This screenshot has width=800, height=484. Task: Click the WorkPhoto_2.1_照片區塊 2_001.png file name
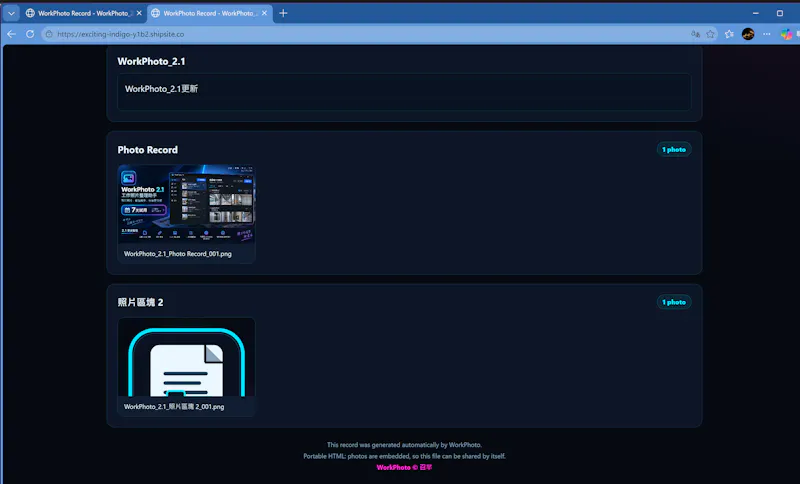tap(174, 406)
